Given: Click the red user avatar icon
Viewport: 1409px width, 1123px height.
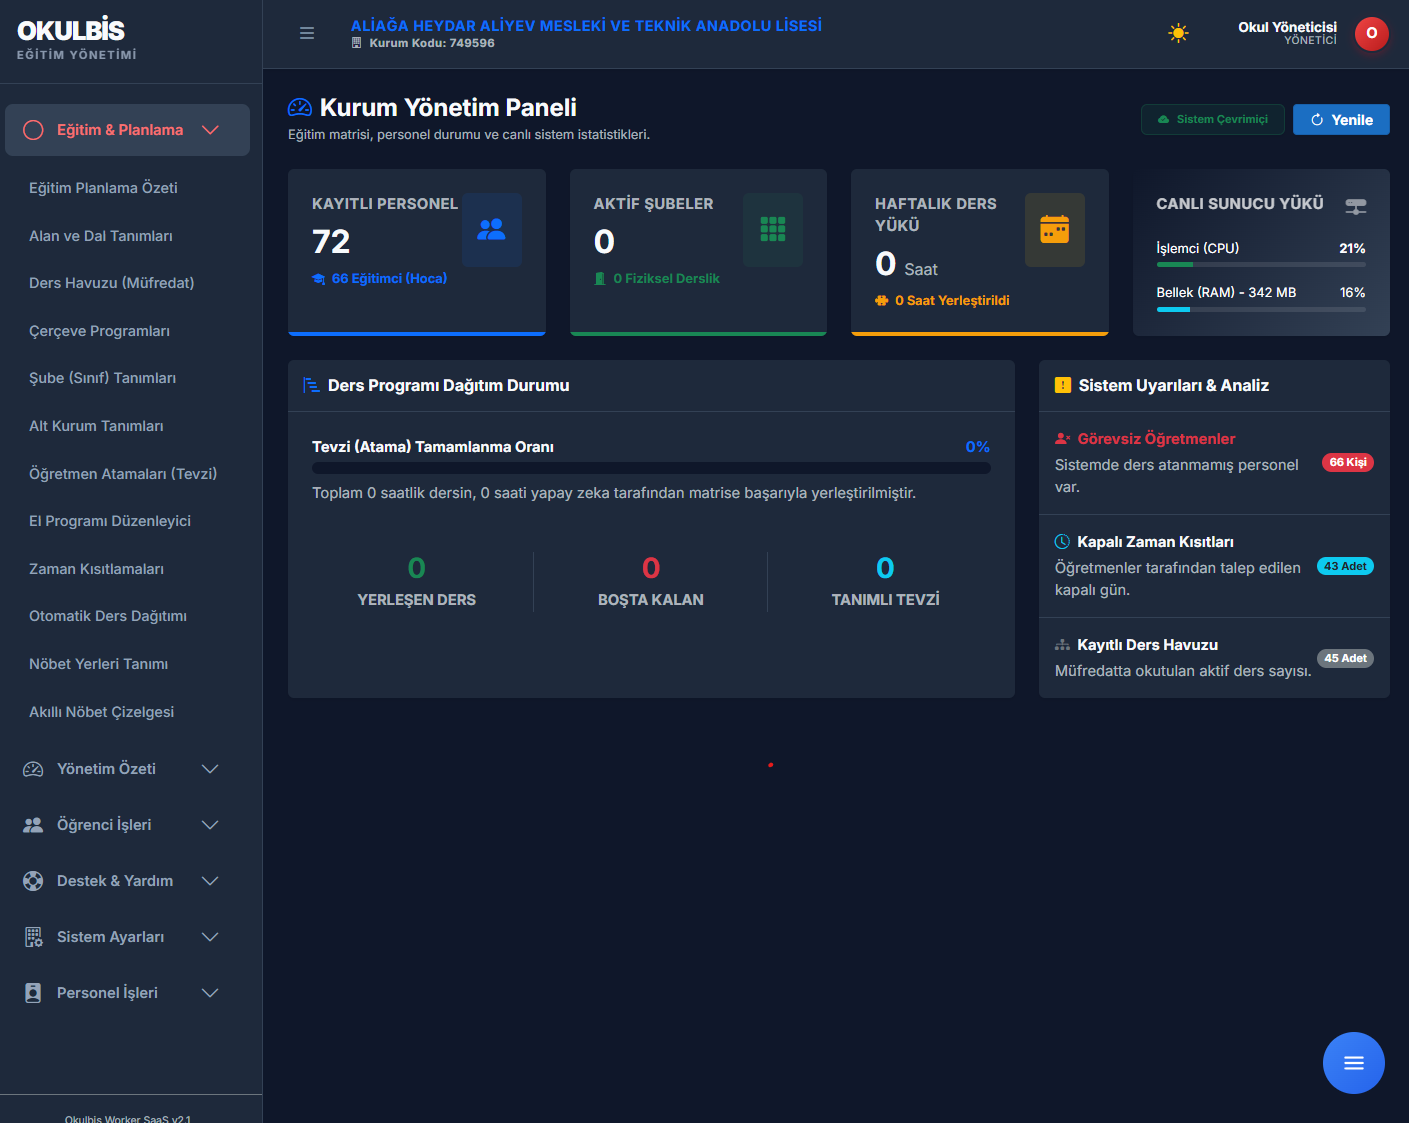Looking at the screenshot, I should (x=1371, y=33).
